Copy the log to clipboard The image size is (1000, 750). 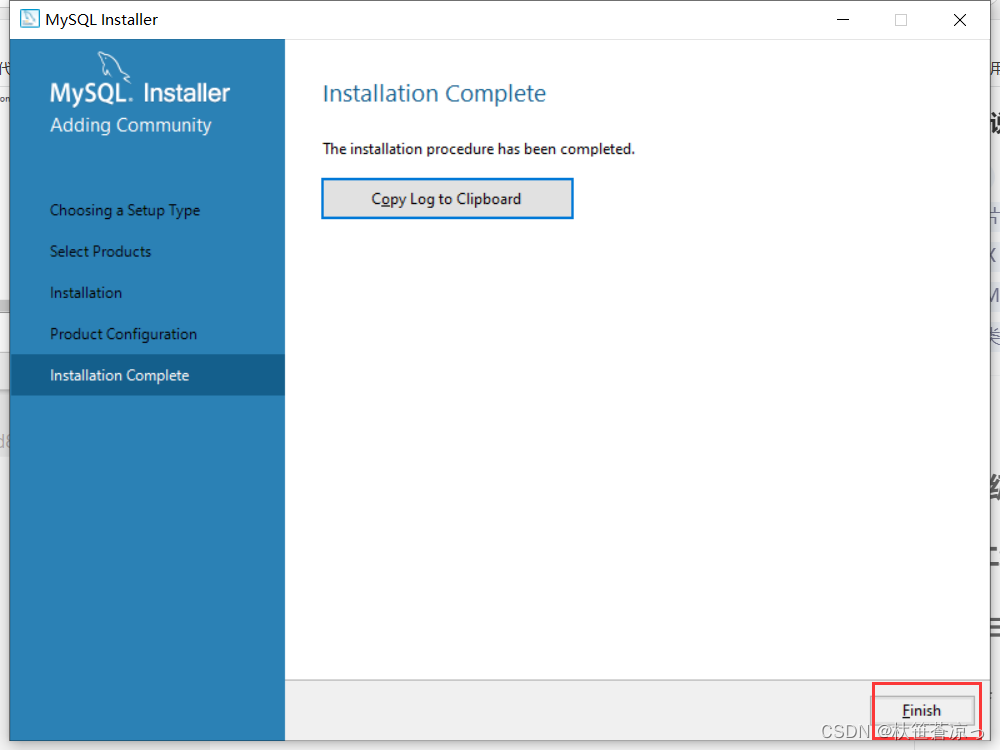(447, 198)
